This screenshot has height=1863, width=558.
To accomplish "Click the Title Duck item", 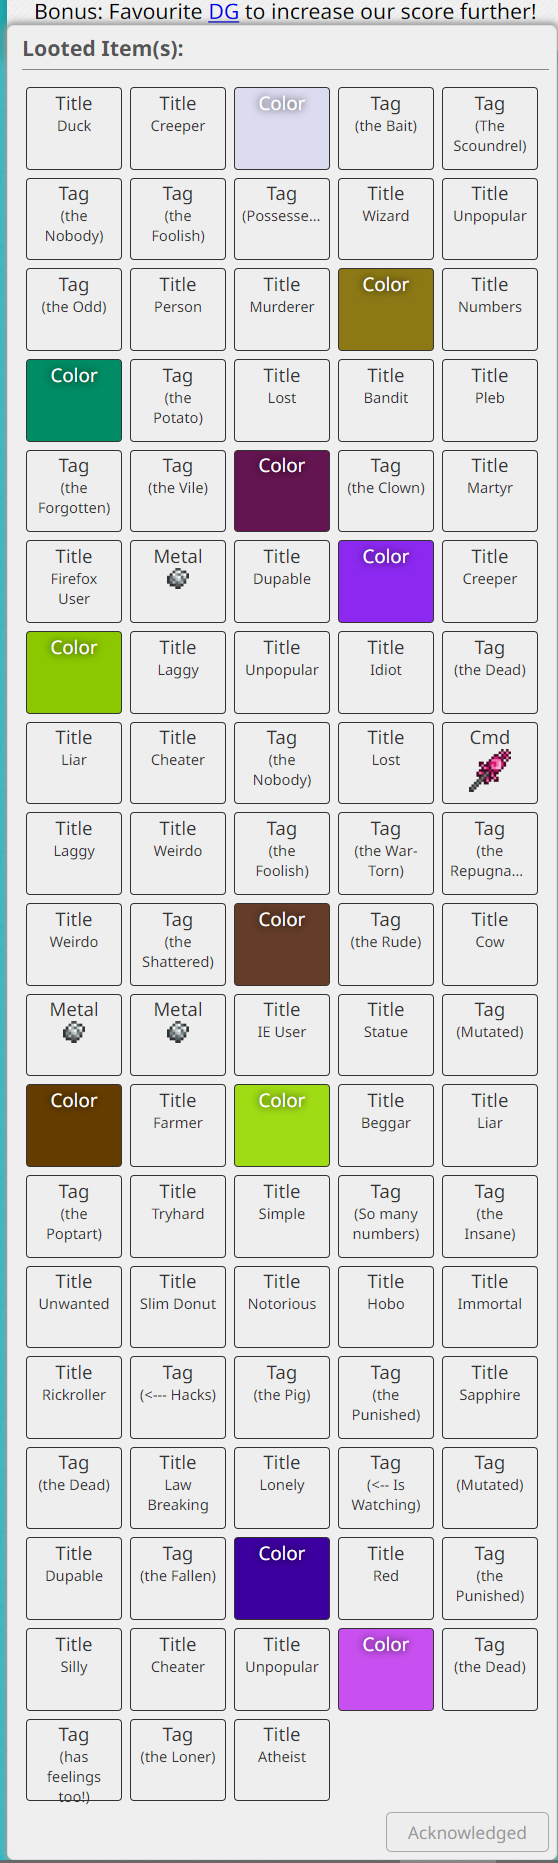I will [x=74, y=128].
